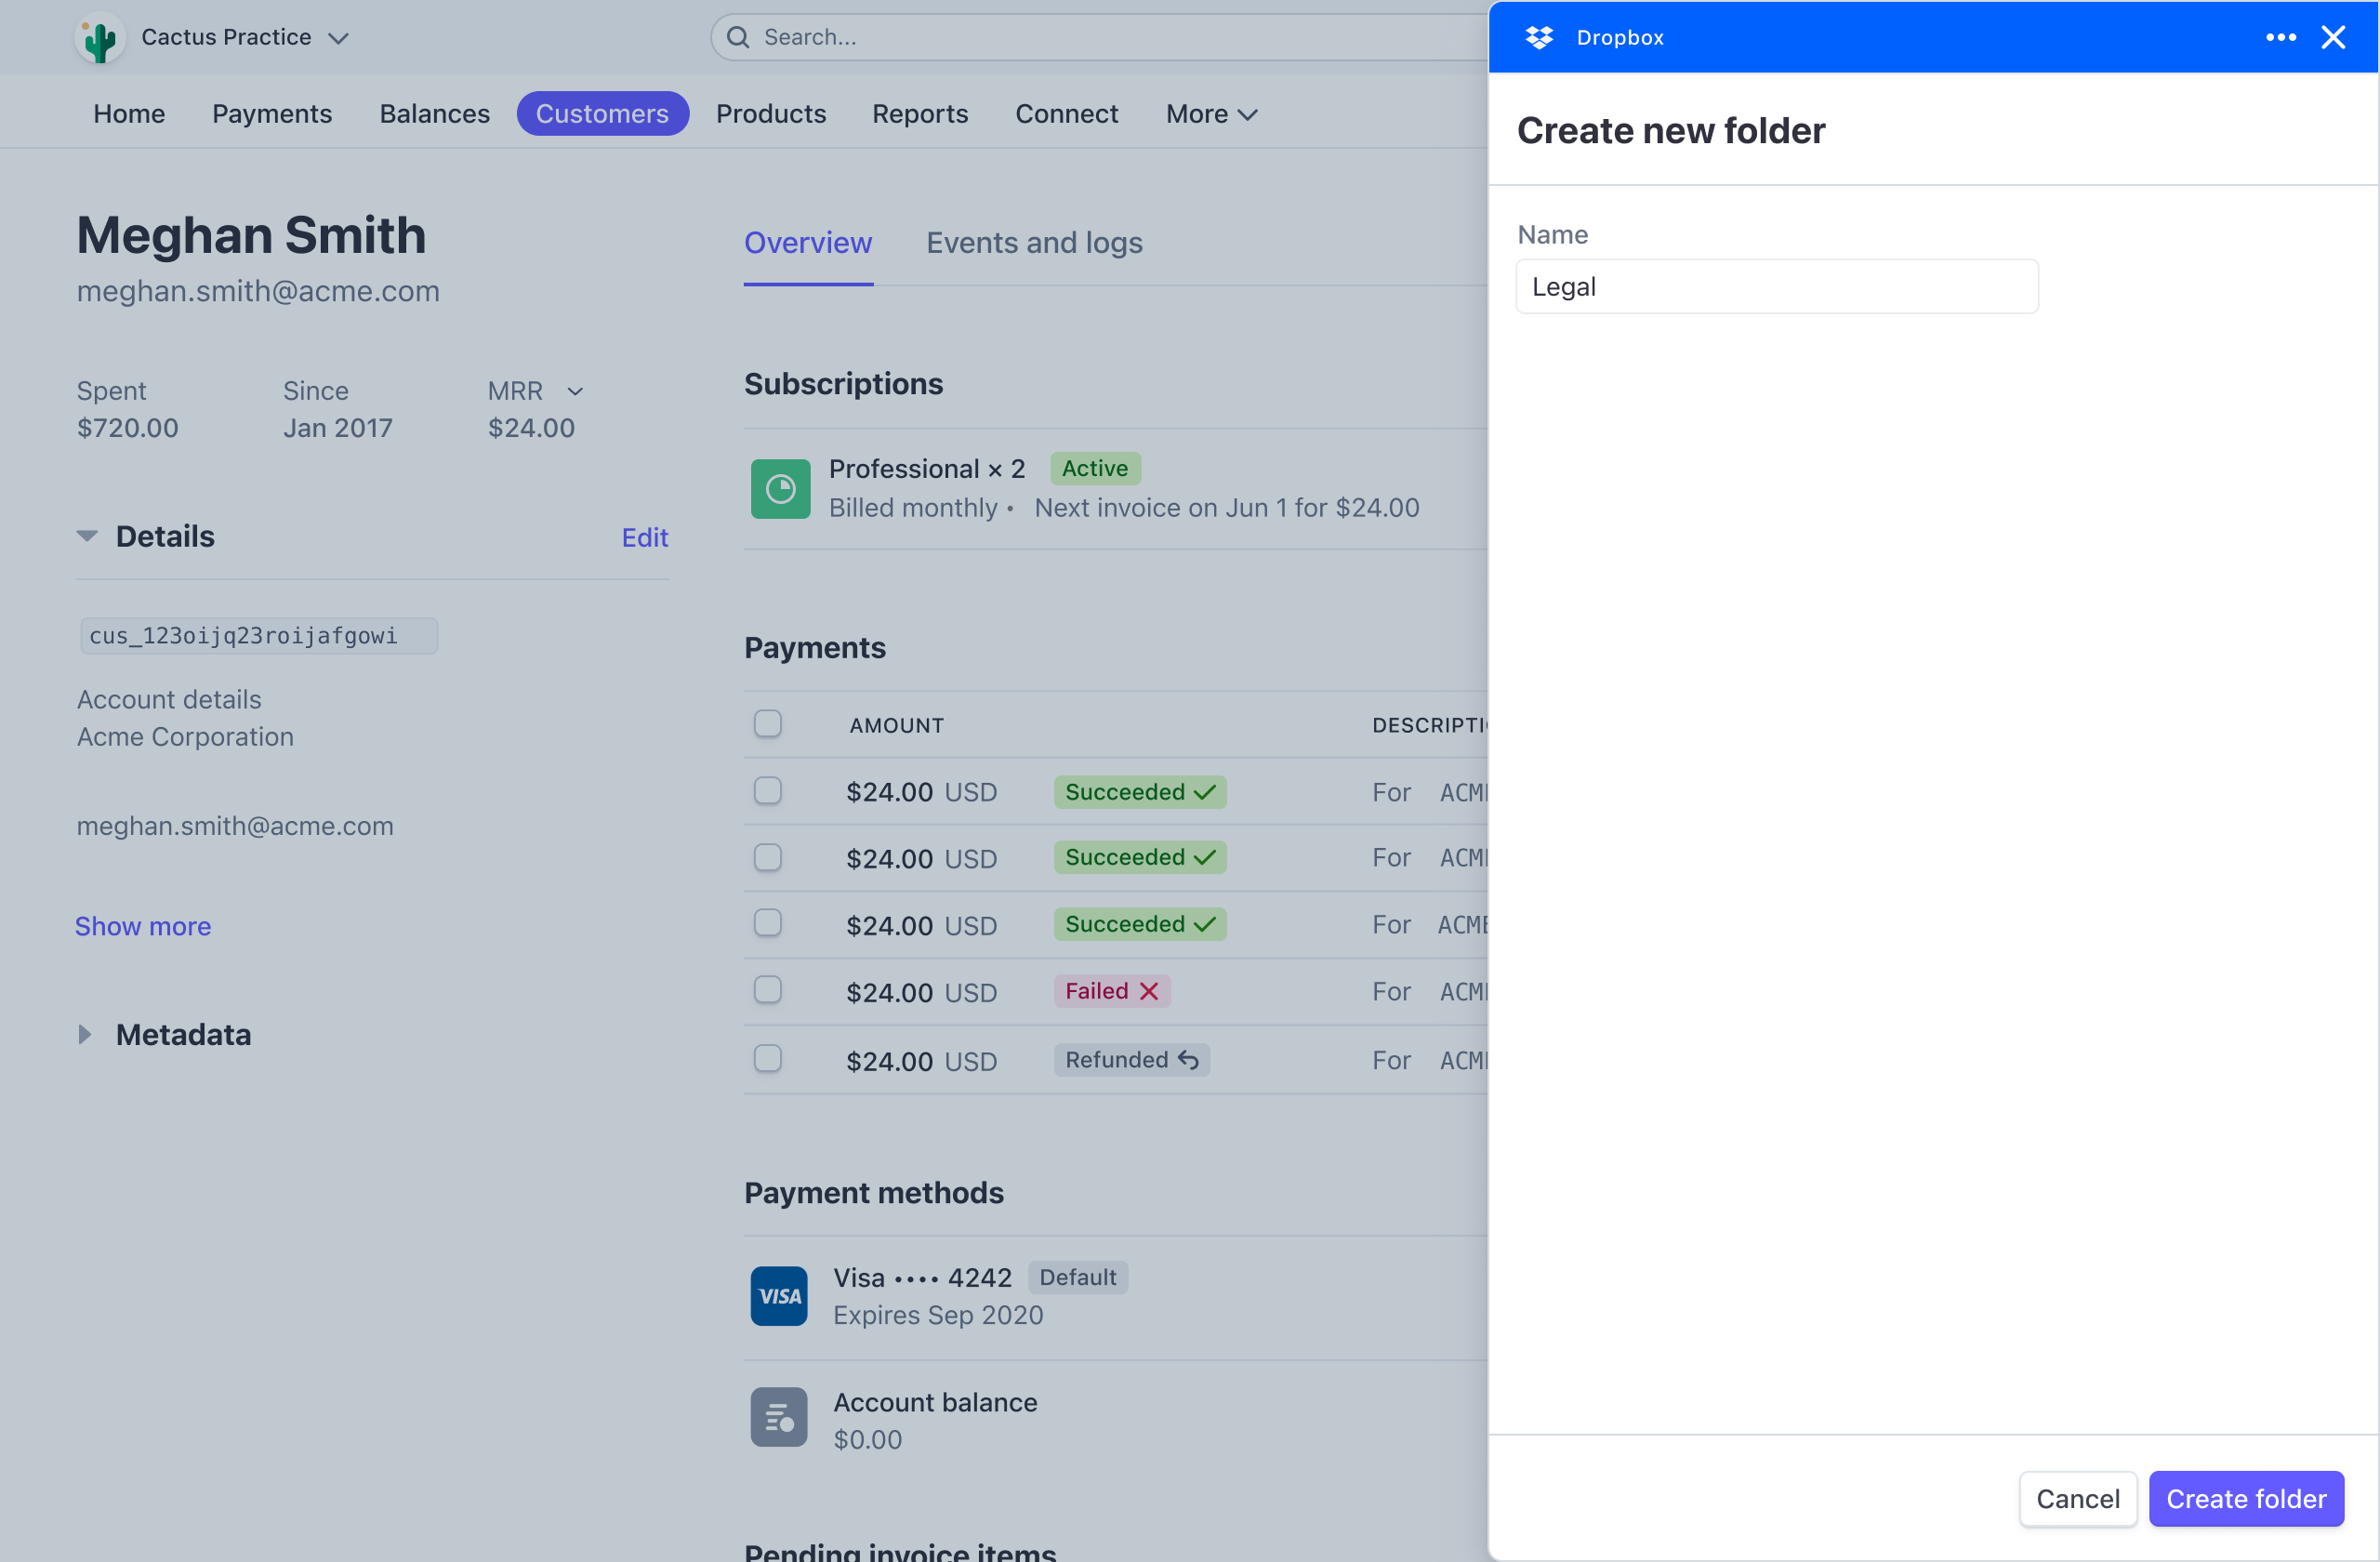This screenshot has width=2380, height=1562.
Task: Click the Create folder button
Action: coord(2246,1498)
